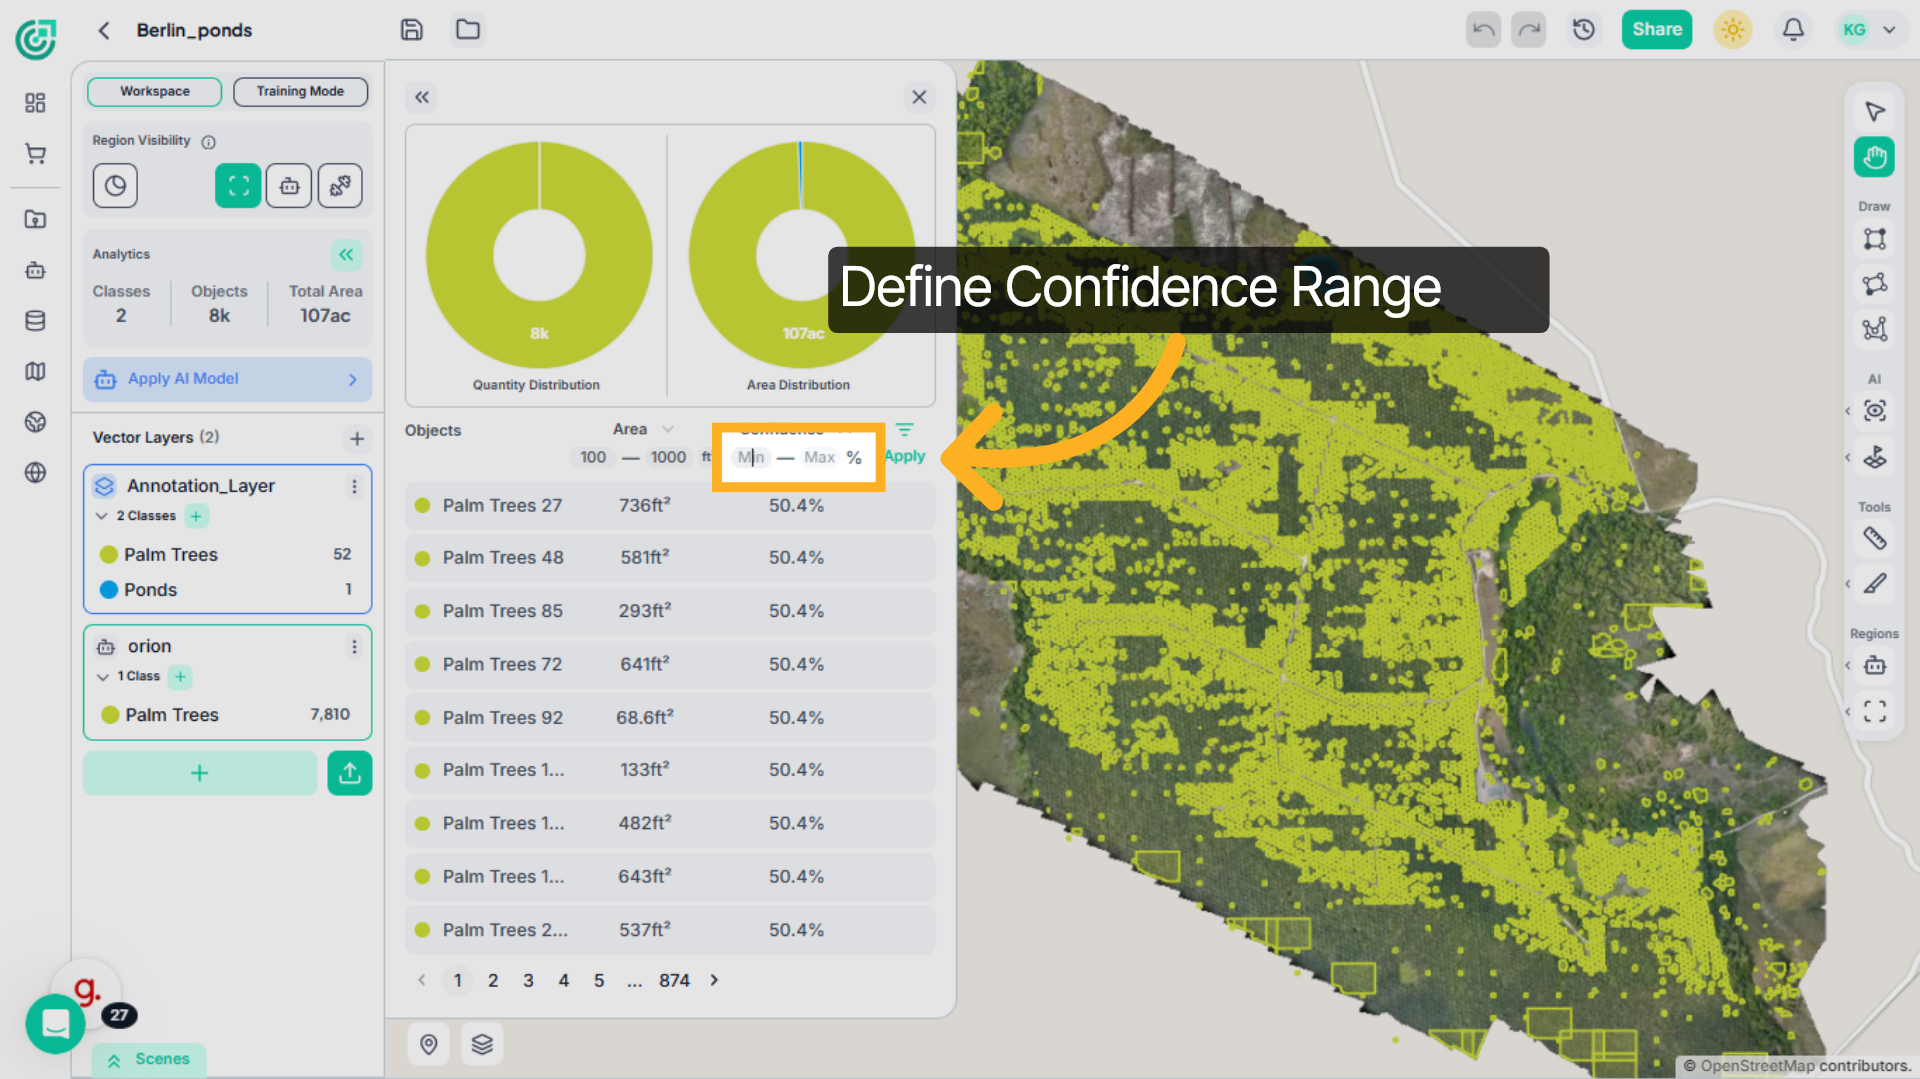Open the Area sort dropdown
Viewport: 1920px width, 1079px height.
[668, 429]
